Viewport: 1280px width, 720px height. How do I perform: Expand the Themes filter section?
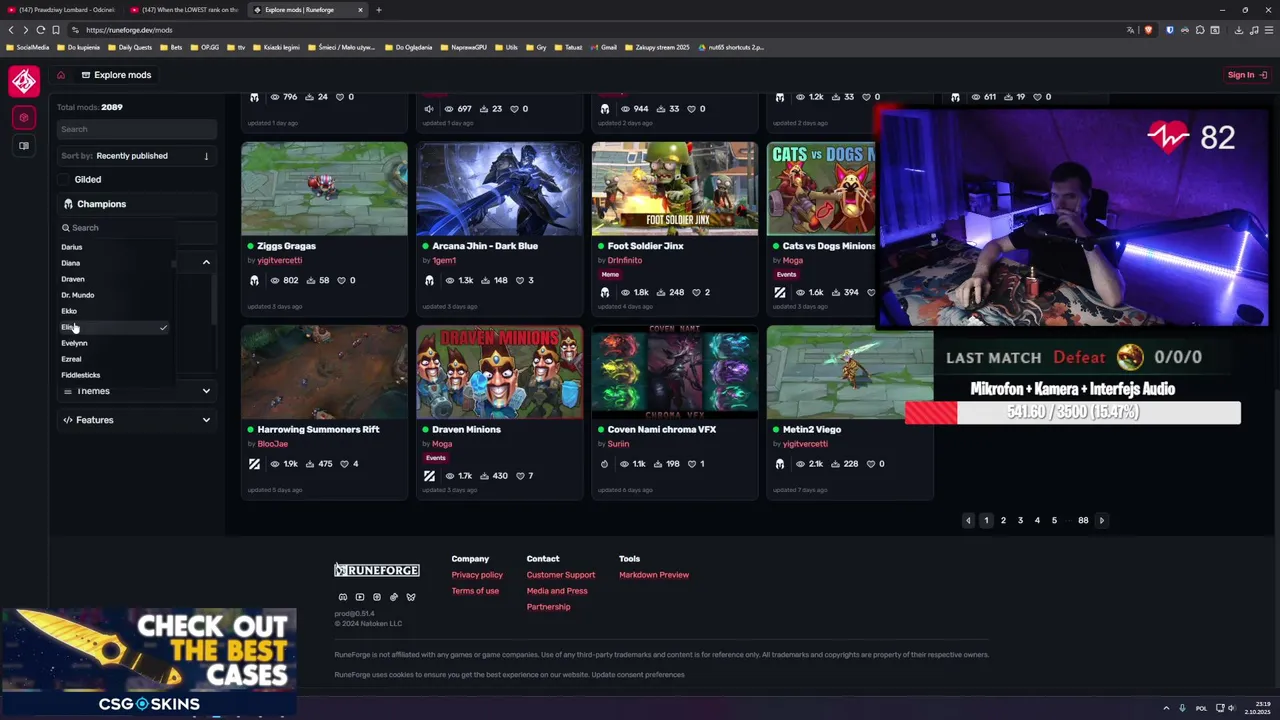(136, 391)
